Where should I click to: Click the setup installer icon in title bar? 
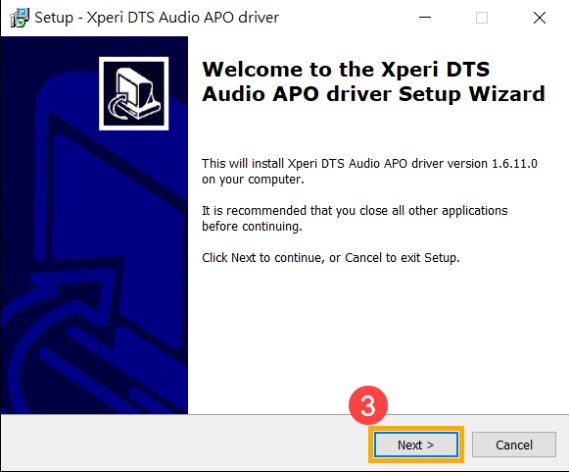pyautogui.click(x=19, y=17)
